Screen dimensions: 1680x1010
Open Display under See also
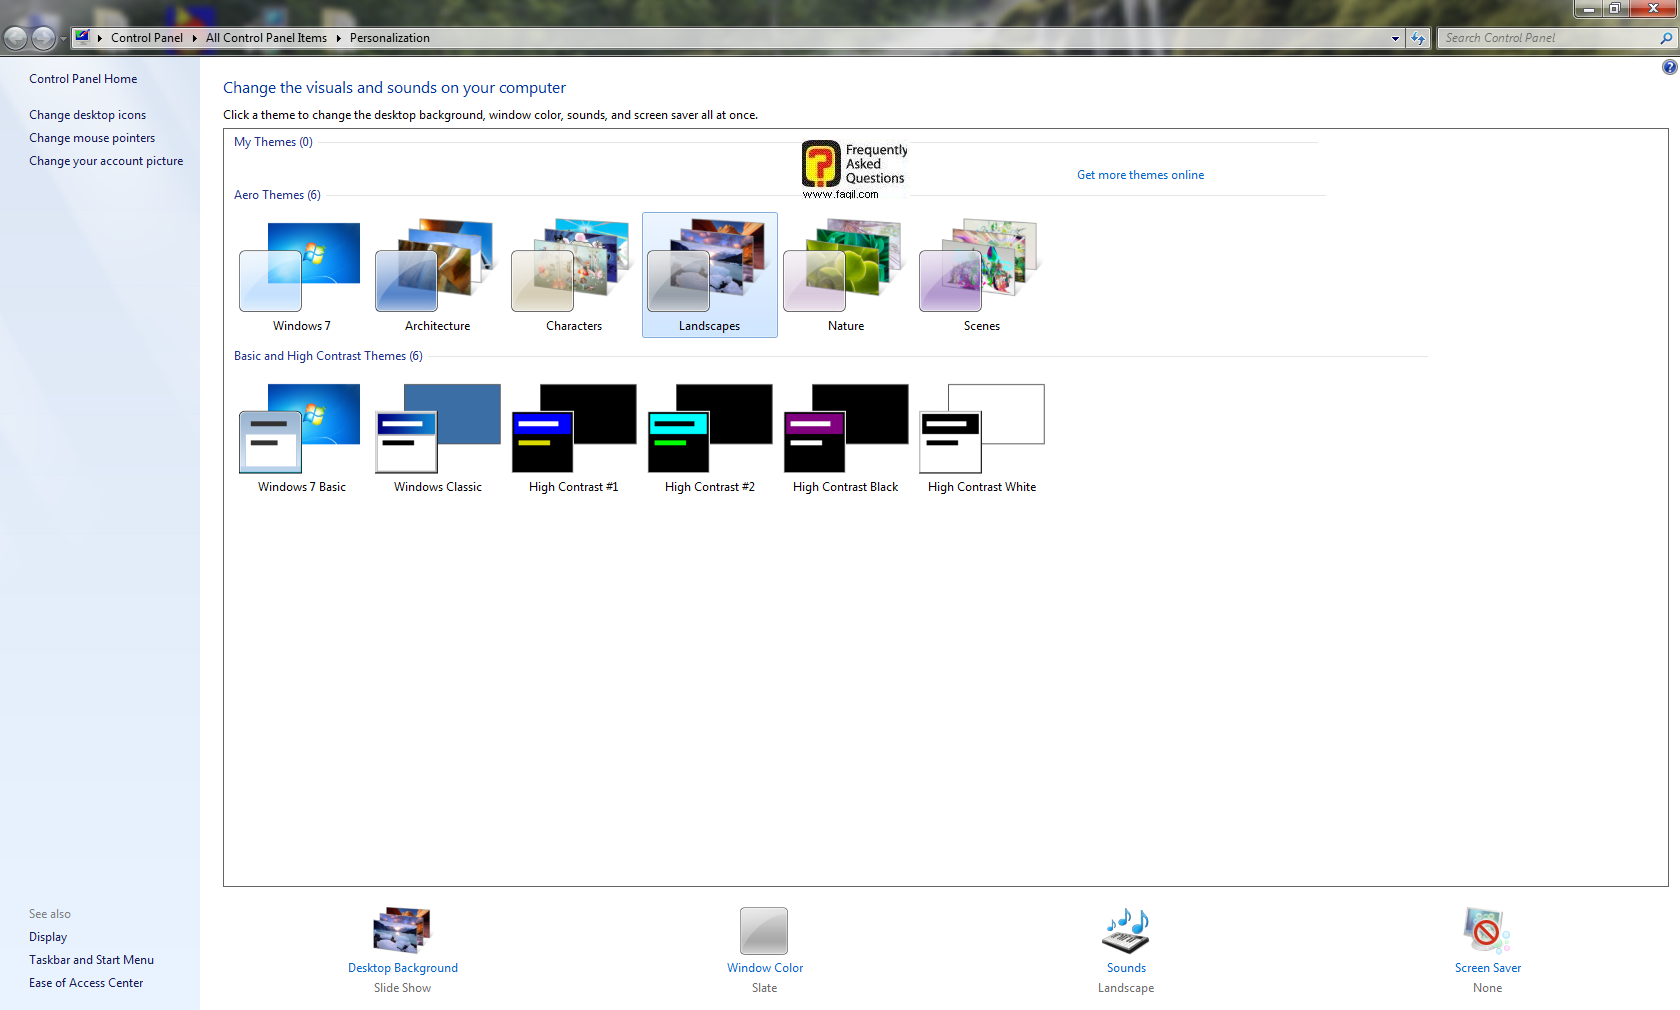(48, 937)
